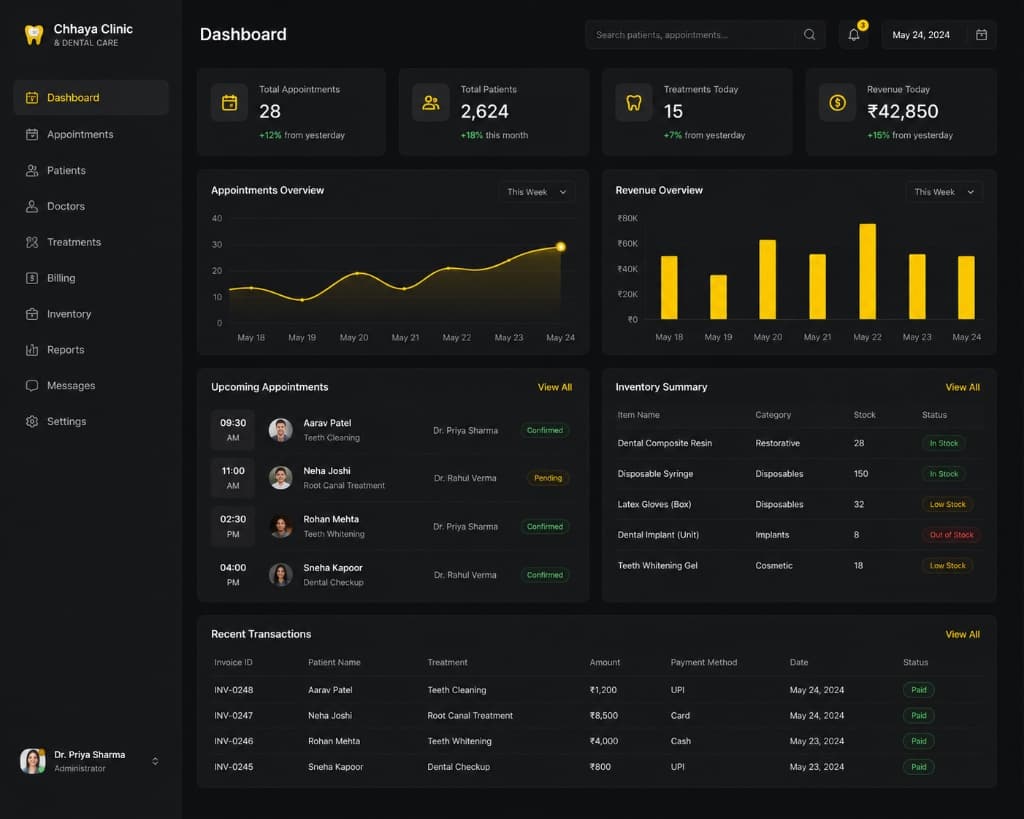Click the search magnifier icon
This screenshot has width=1024, height=819.
(x=809, y=35)
